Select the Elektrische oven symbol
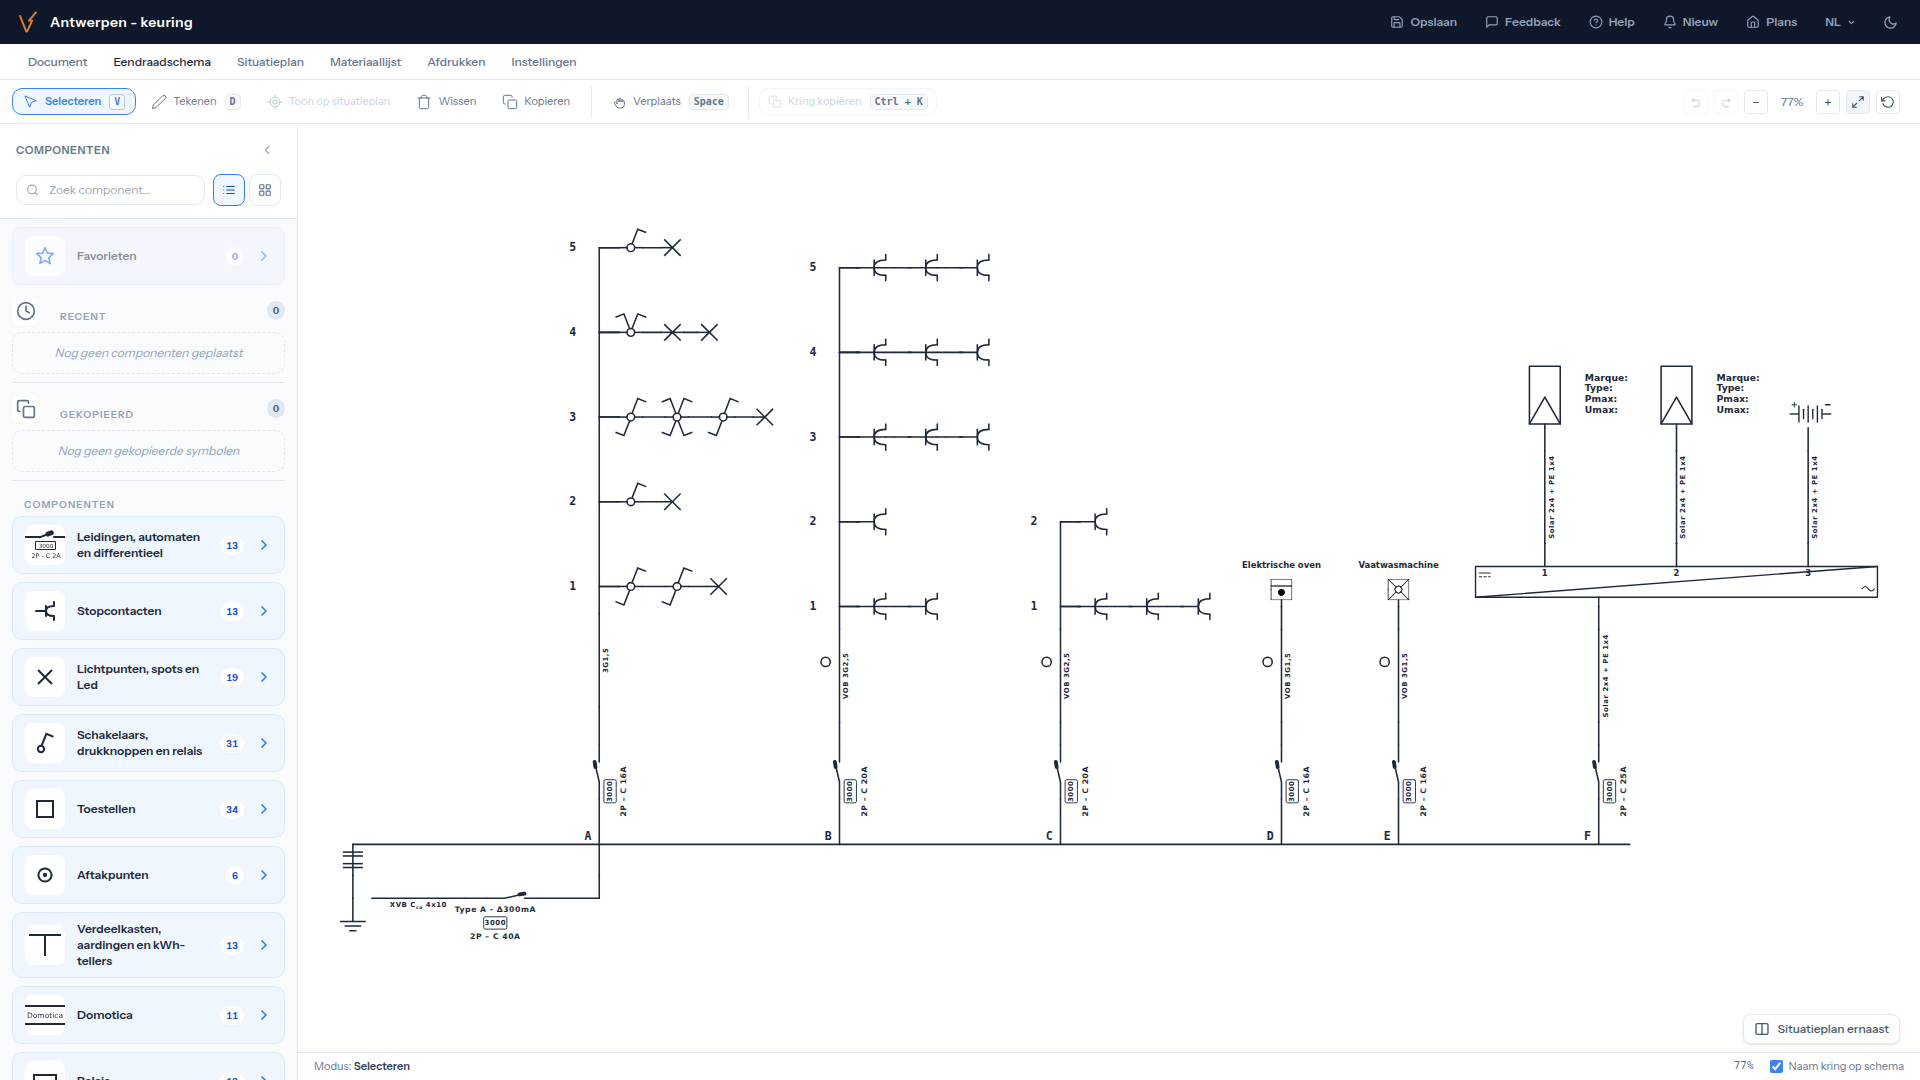 click(1281, 590)
